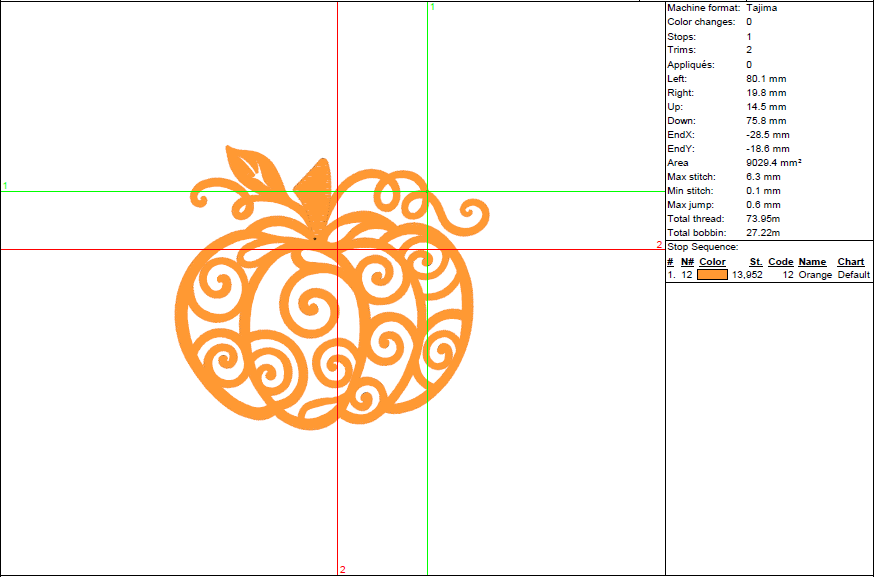The image size is (874, 577).
Task: Click the 'N#' column header
Action: tap(687, 262)
